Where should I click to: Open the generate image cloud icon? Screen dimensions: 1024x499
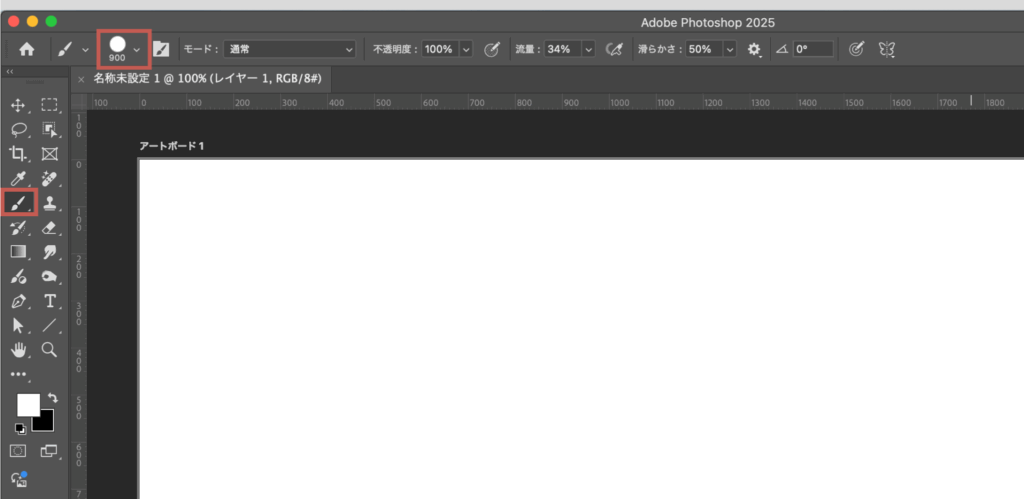[x=19, y=479]
